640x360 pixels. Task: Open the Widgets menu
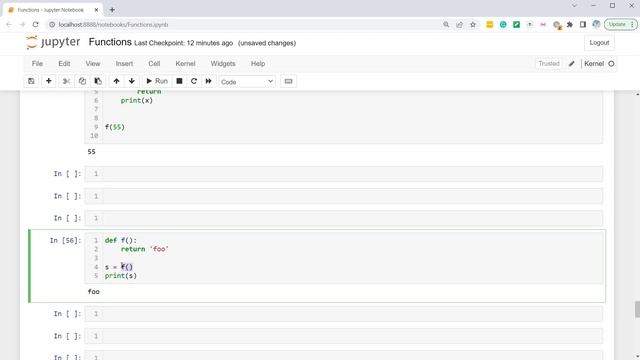[223, 64]
